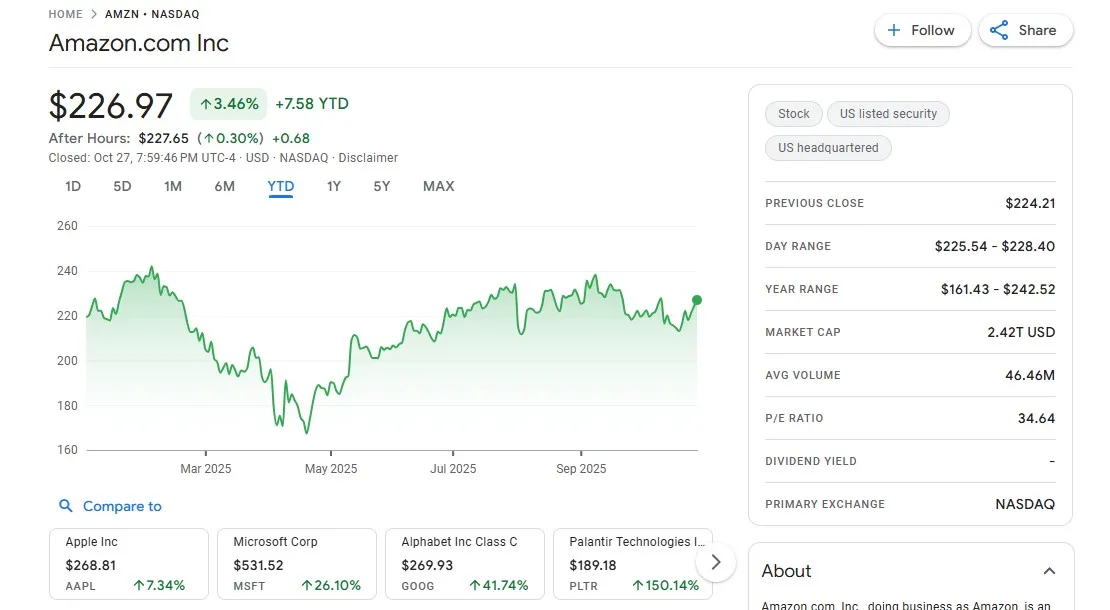Click the plus icon on the Follow button
The height and width of the screenshot is (610, 1110).
click(x=893, y=30)
